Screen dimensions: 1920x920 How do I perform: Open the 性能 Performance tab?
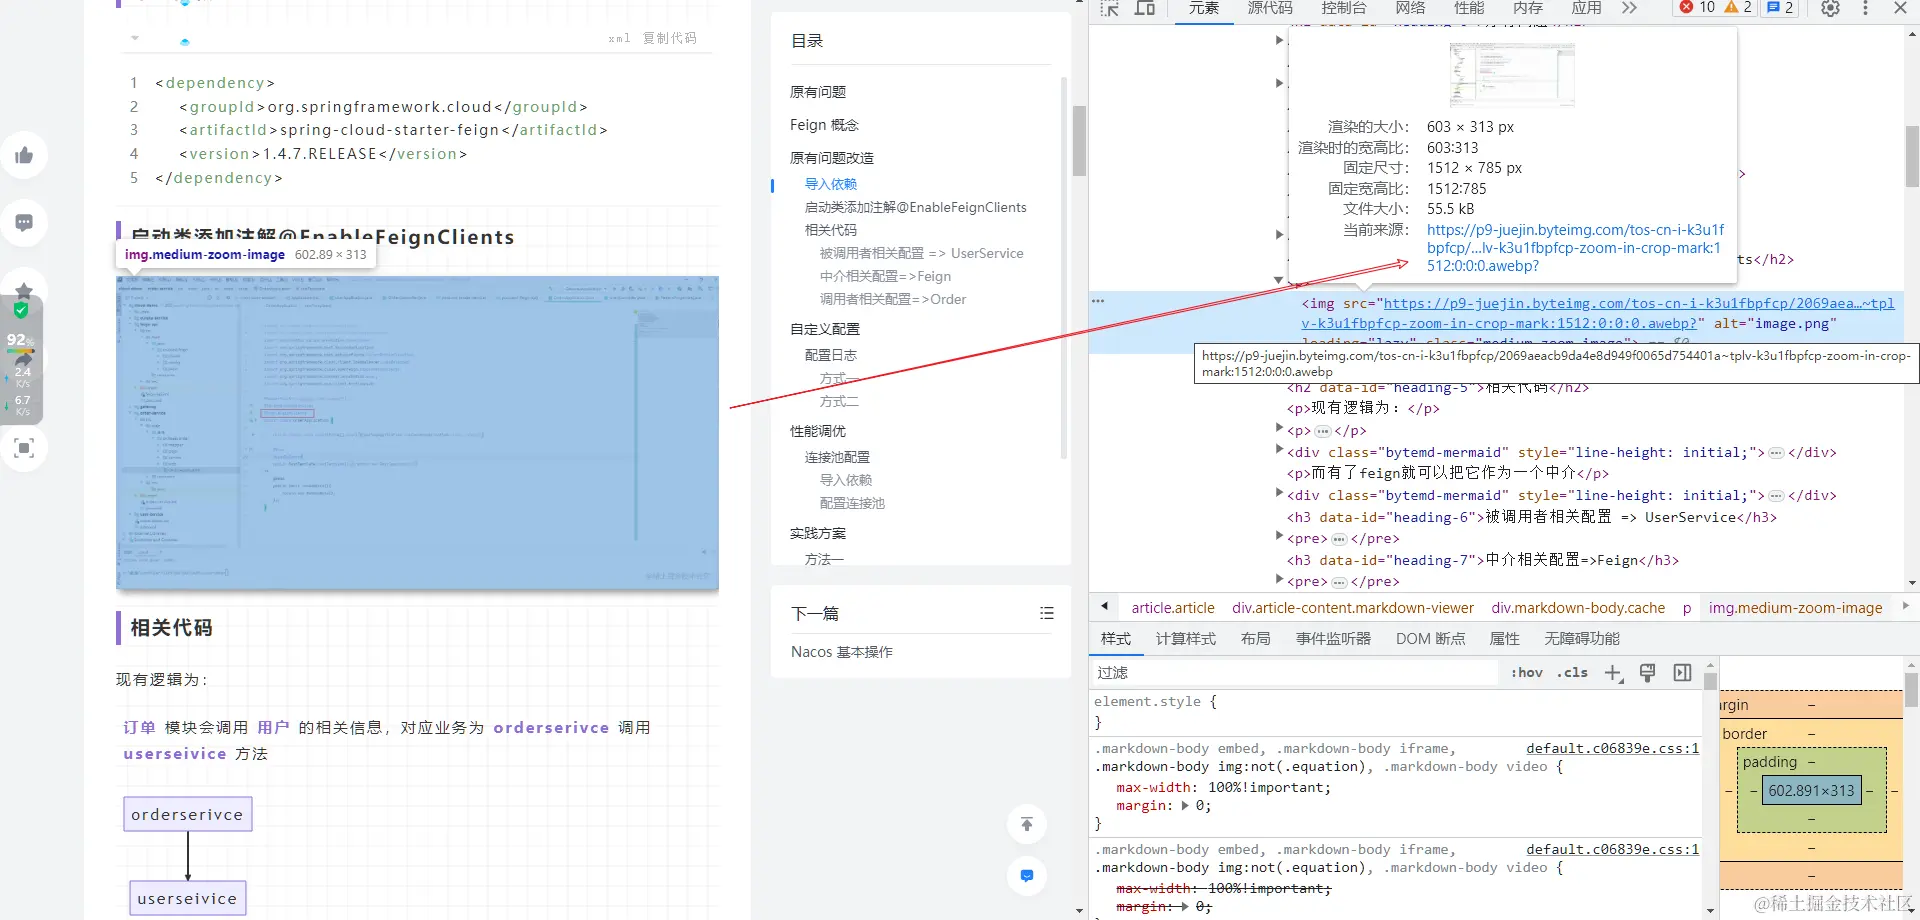[1469, 8]
